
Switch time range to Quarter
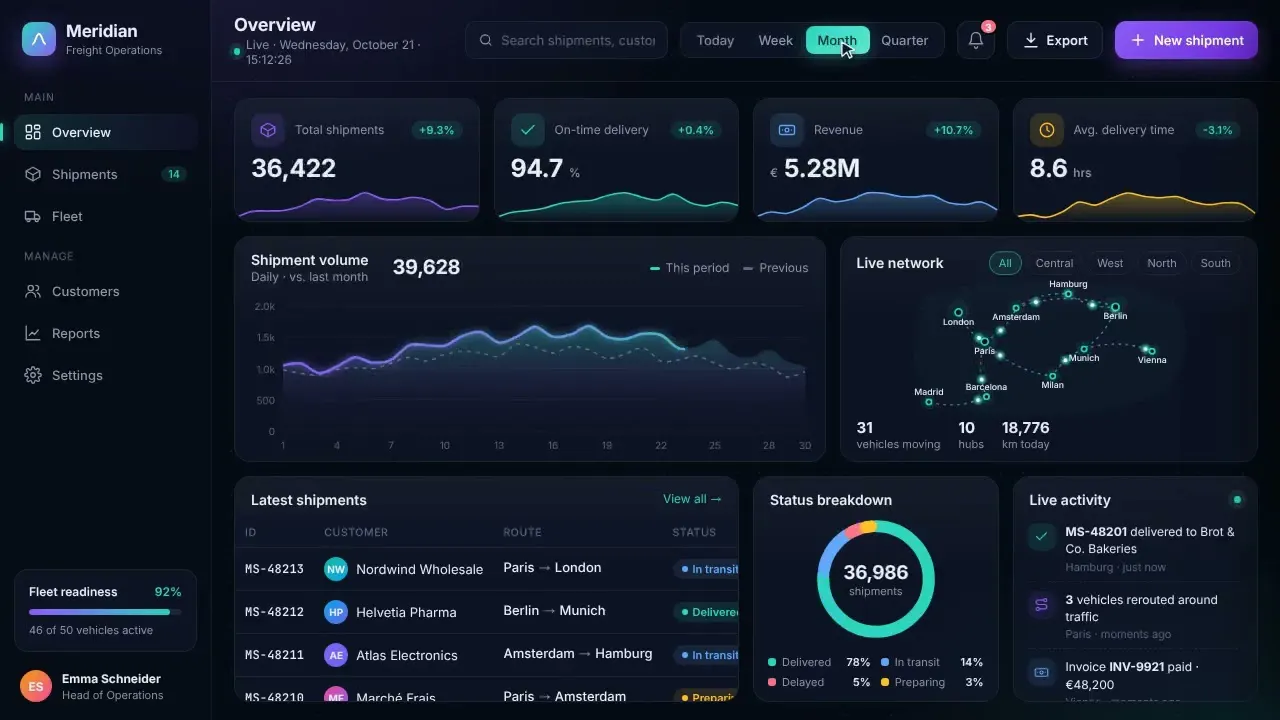tap(905, 40)
